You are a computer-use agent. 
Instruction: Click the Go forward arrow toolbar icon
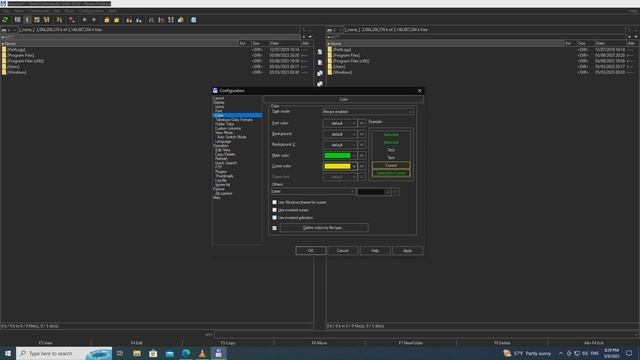coord(94,20)
